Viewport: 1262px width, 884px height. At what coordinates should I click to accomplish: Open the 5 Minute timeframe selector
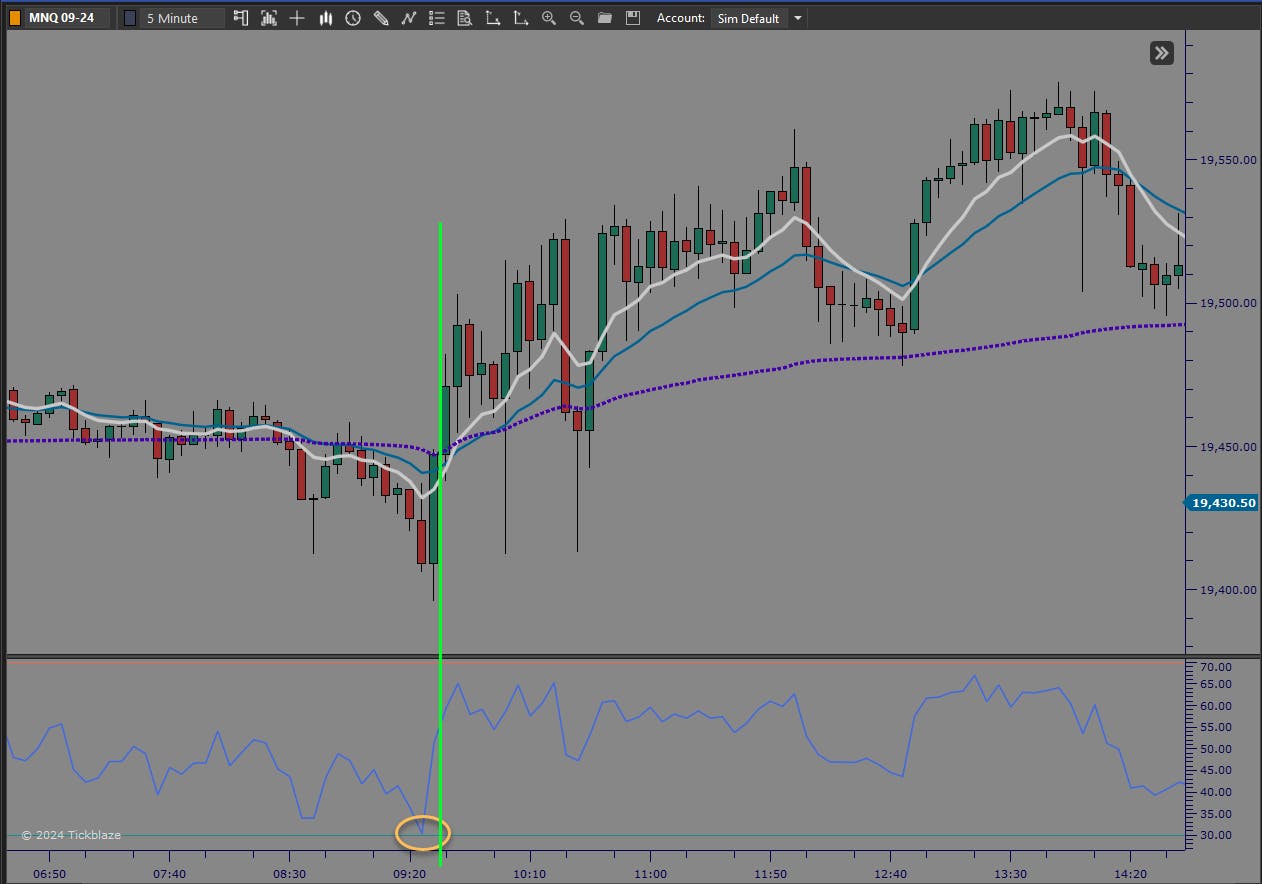[181, 18]
